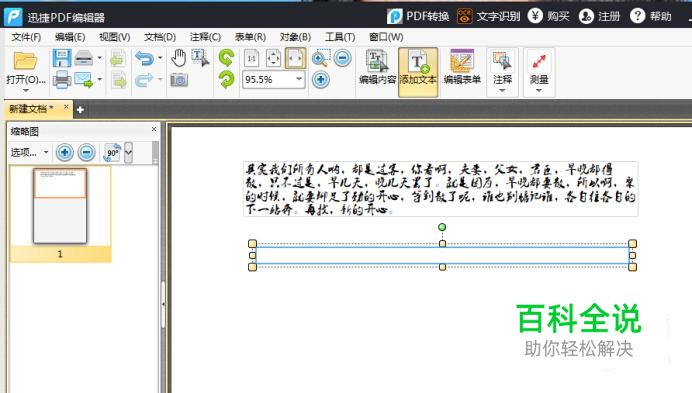The height and width of the screenshot is (393, 692).
Task: Click the 测量 measure tool
Action: [x=539, y=67]
